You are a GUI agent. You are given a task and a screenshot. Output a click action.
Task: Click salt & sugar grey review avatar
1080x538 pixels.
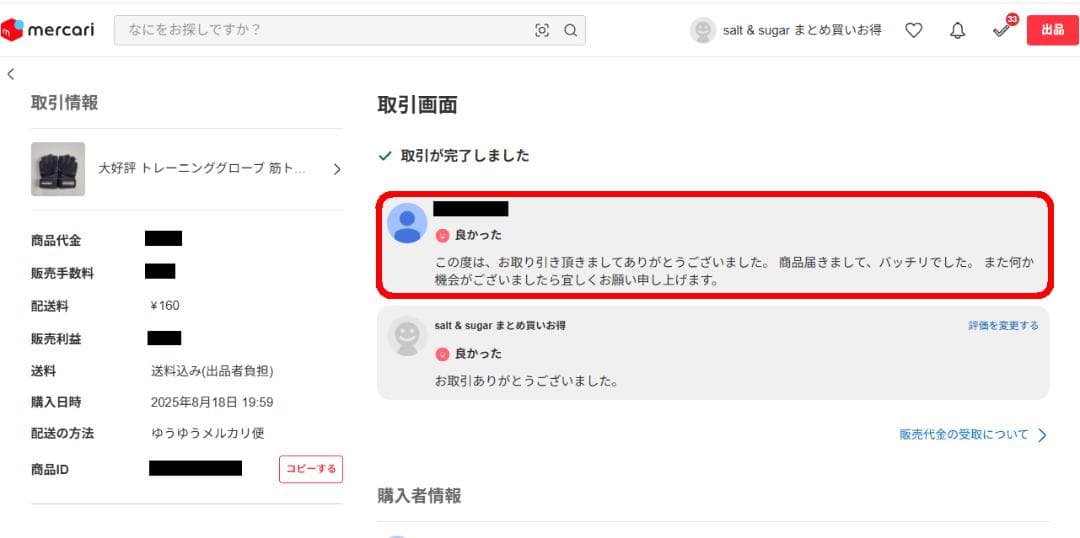(x=407, y=336)
